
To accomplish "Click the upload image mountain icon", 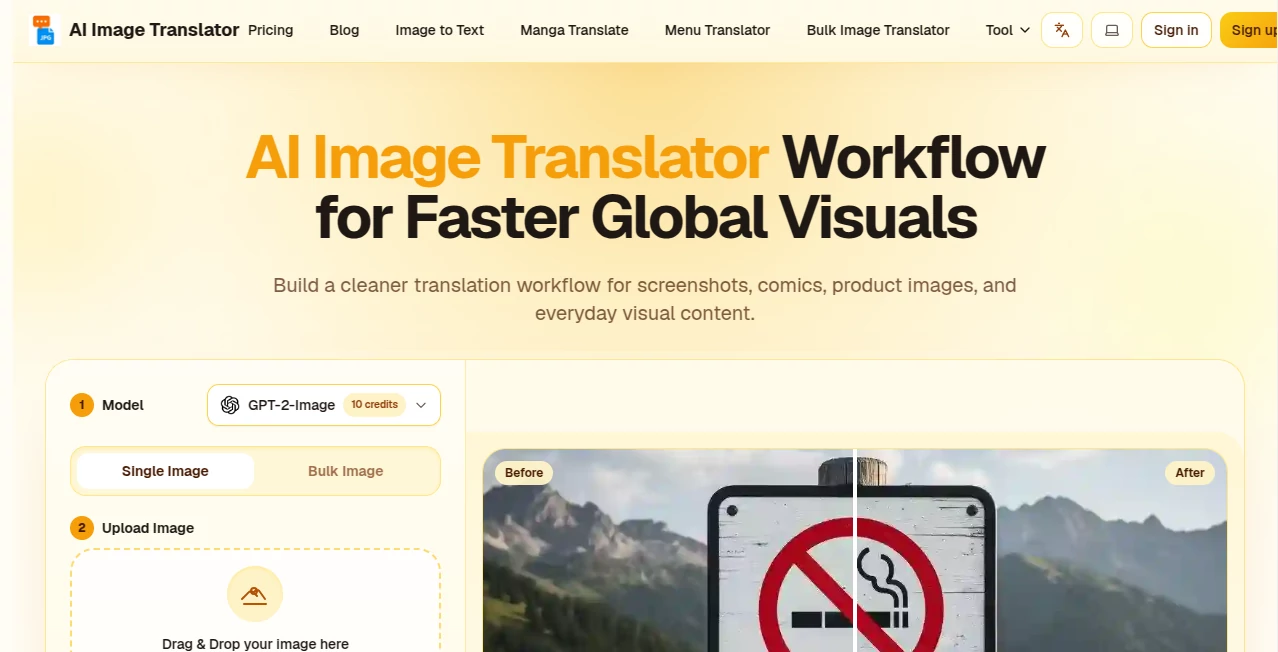I will pyautogui.click(x=255, y=595).
